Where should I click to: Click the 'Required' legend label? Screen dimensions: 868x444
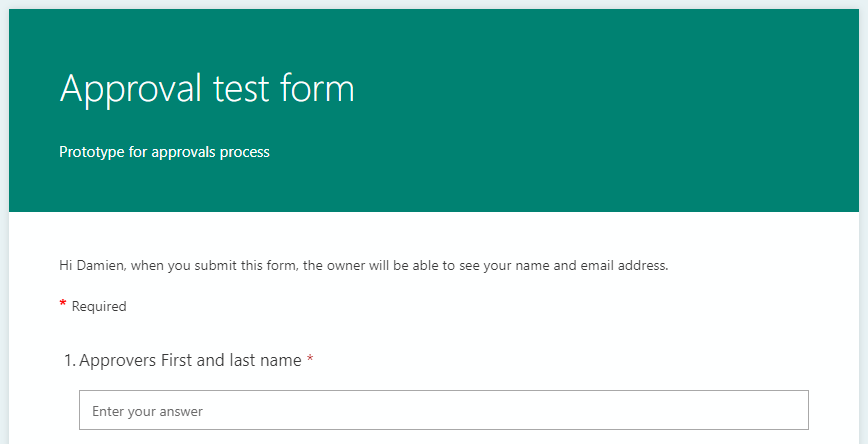tap(99, 306)
